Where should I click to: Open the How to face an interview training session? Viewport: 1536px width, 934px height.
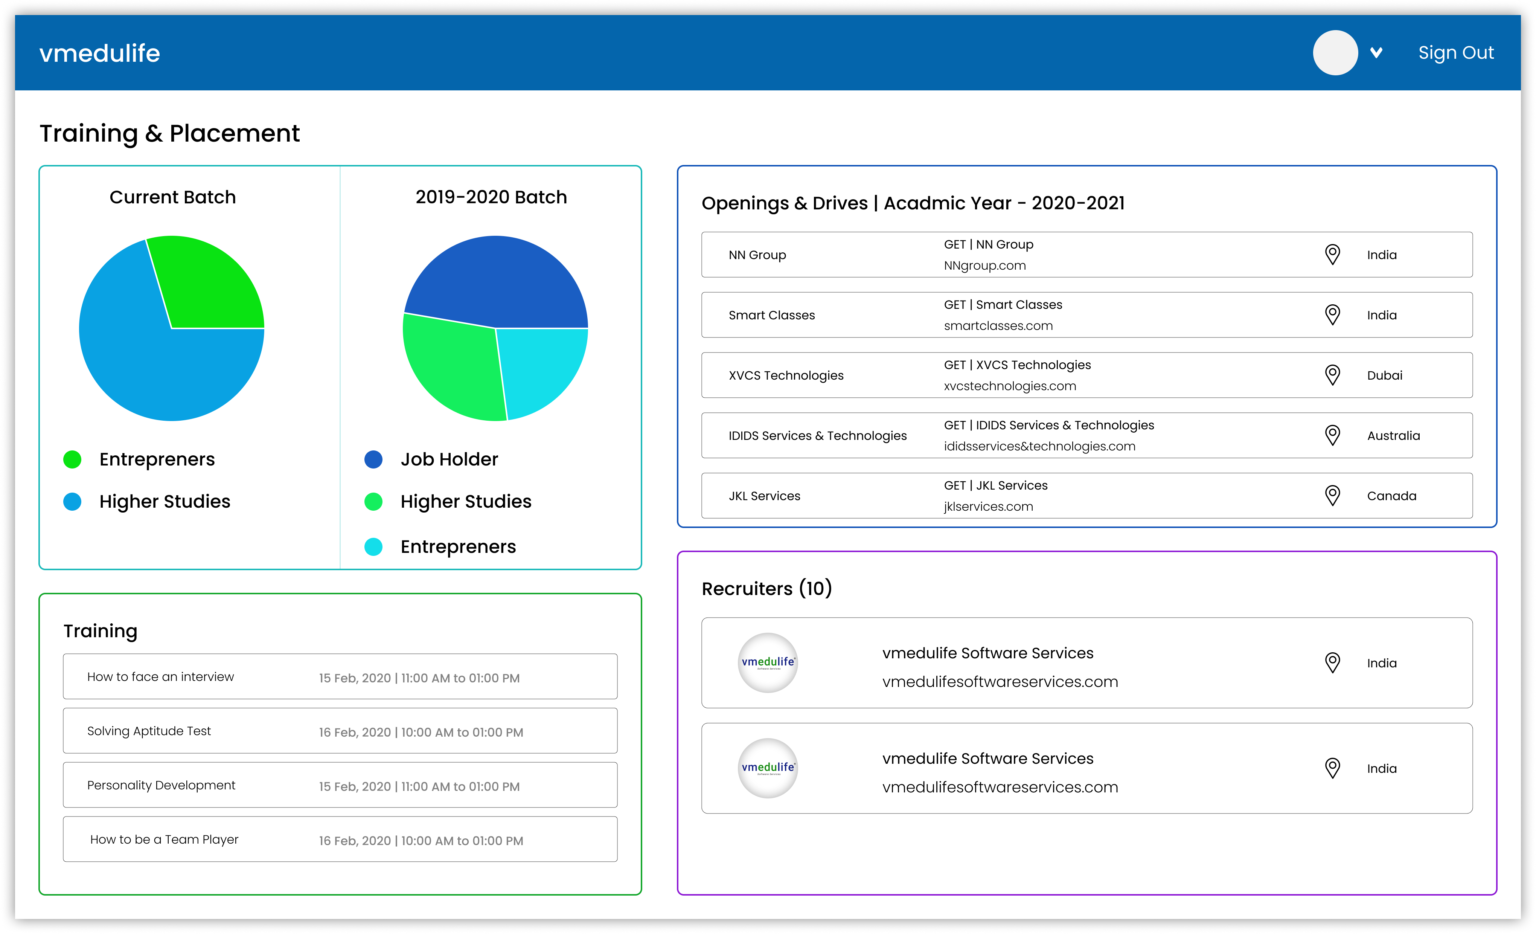[340, 676]
